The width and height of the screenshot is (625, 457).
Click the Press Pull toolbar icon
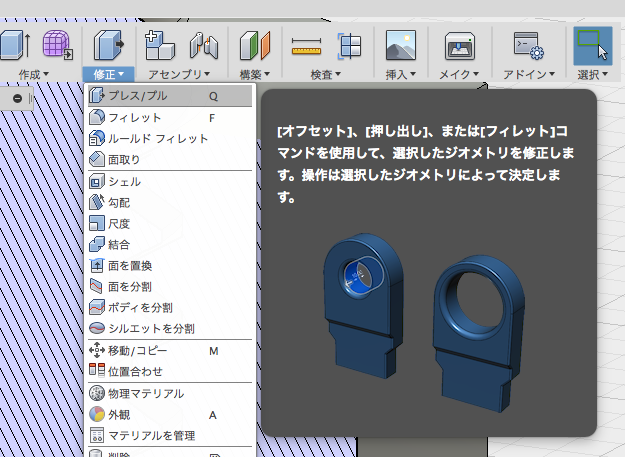pos(108,45)
